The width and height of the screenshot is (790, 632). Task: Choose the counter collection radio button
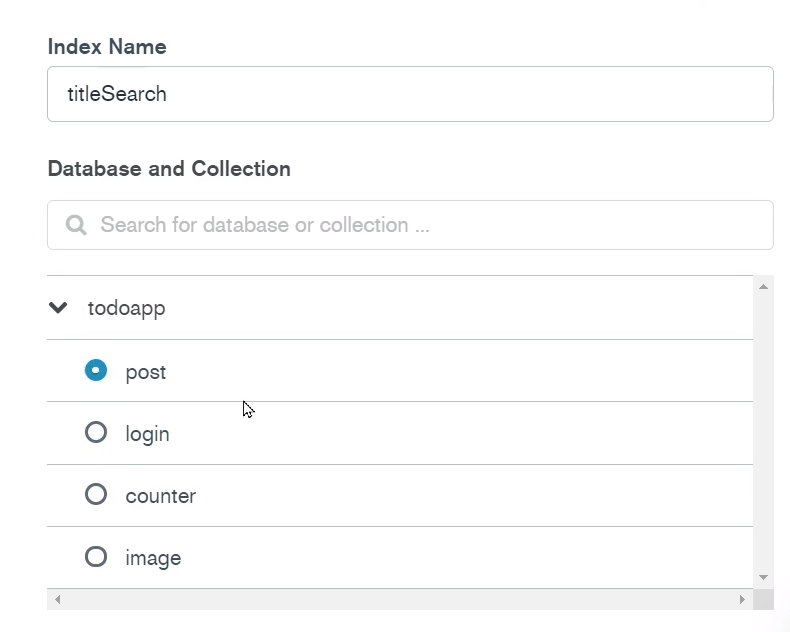96,494
